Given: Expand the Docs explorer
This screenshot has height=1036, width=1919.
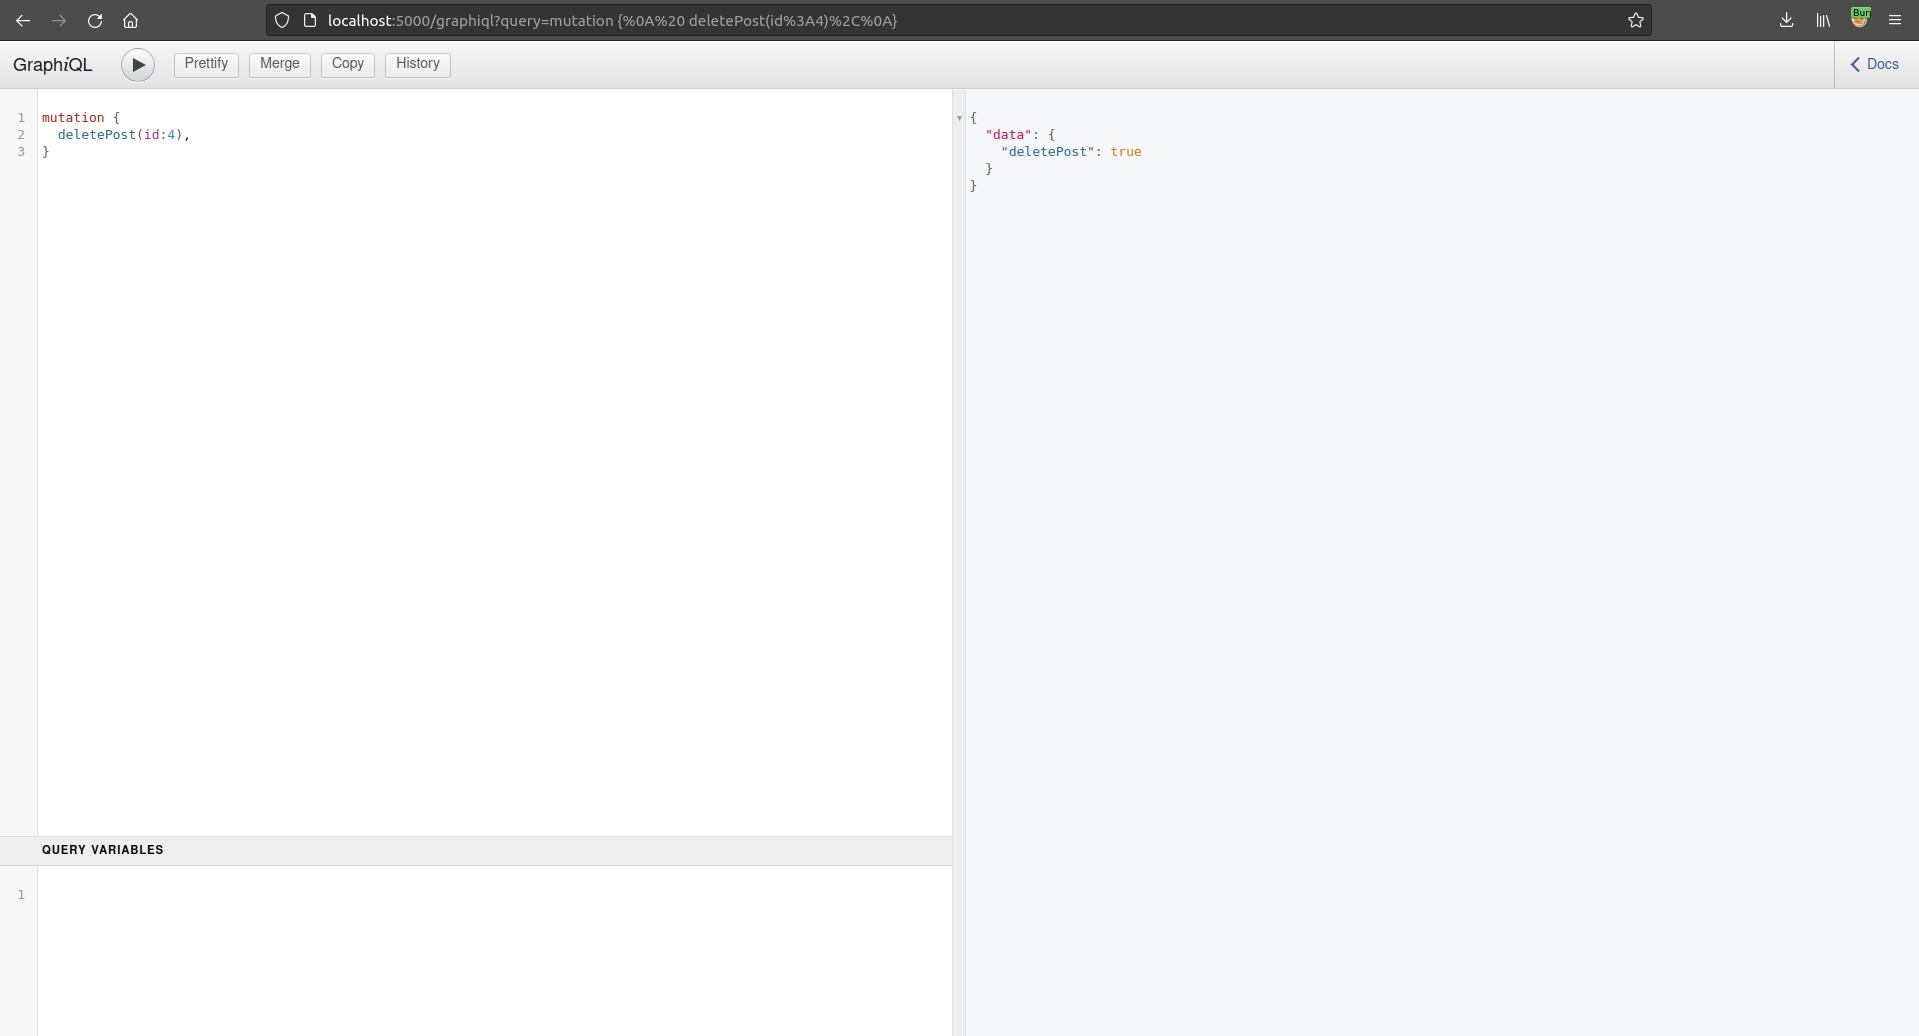Looking at the screenshot, I should (x=1875, y=64).
